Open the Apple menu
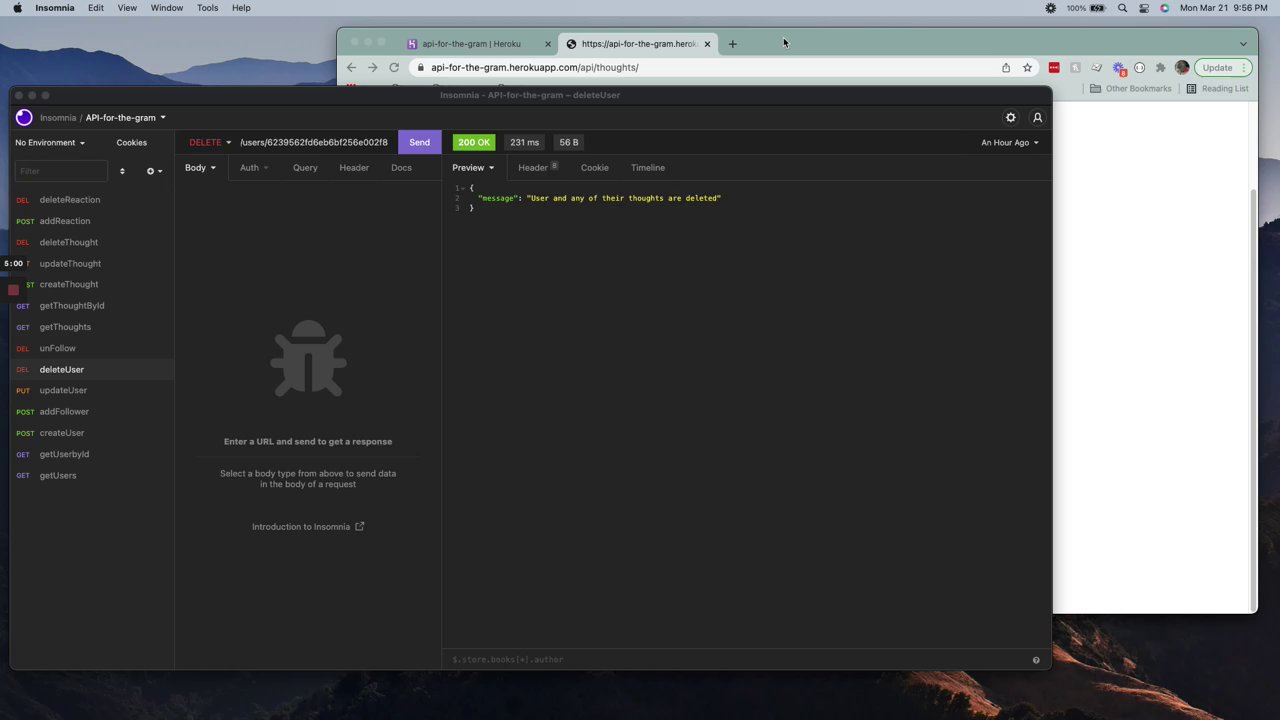The width and height of the screenshot is (1280, 720). pos(17,8)
